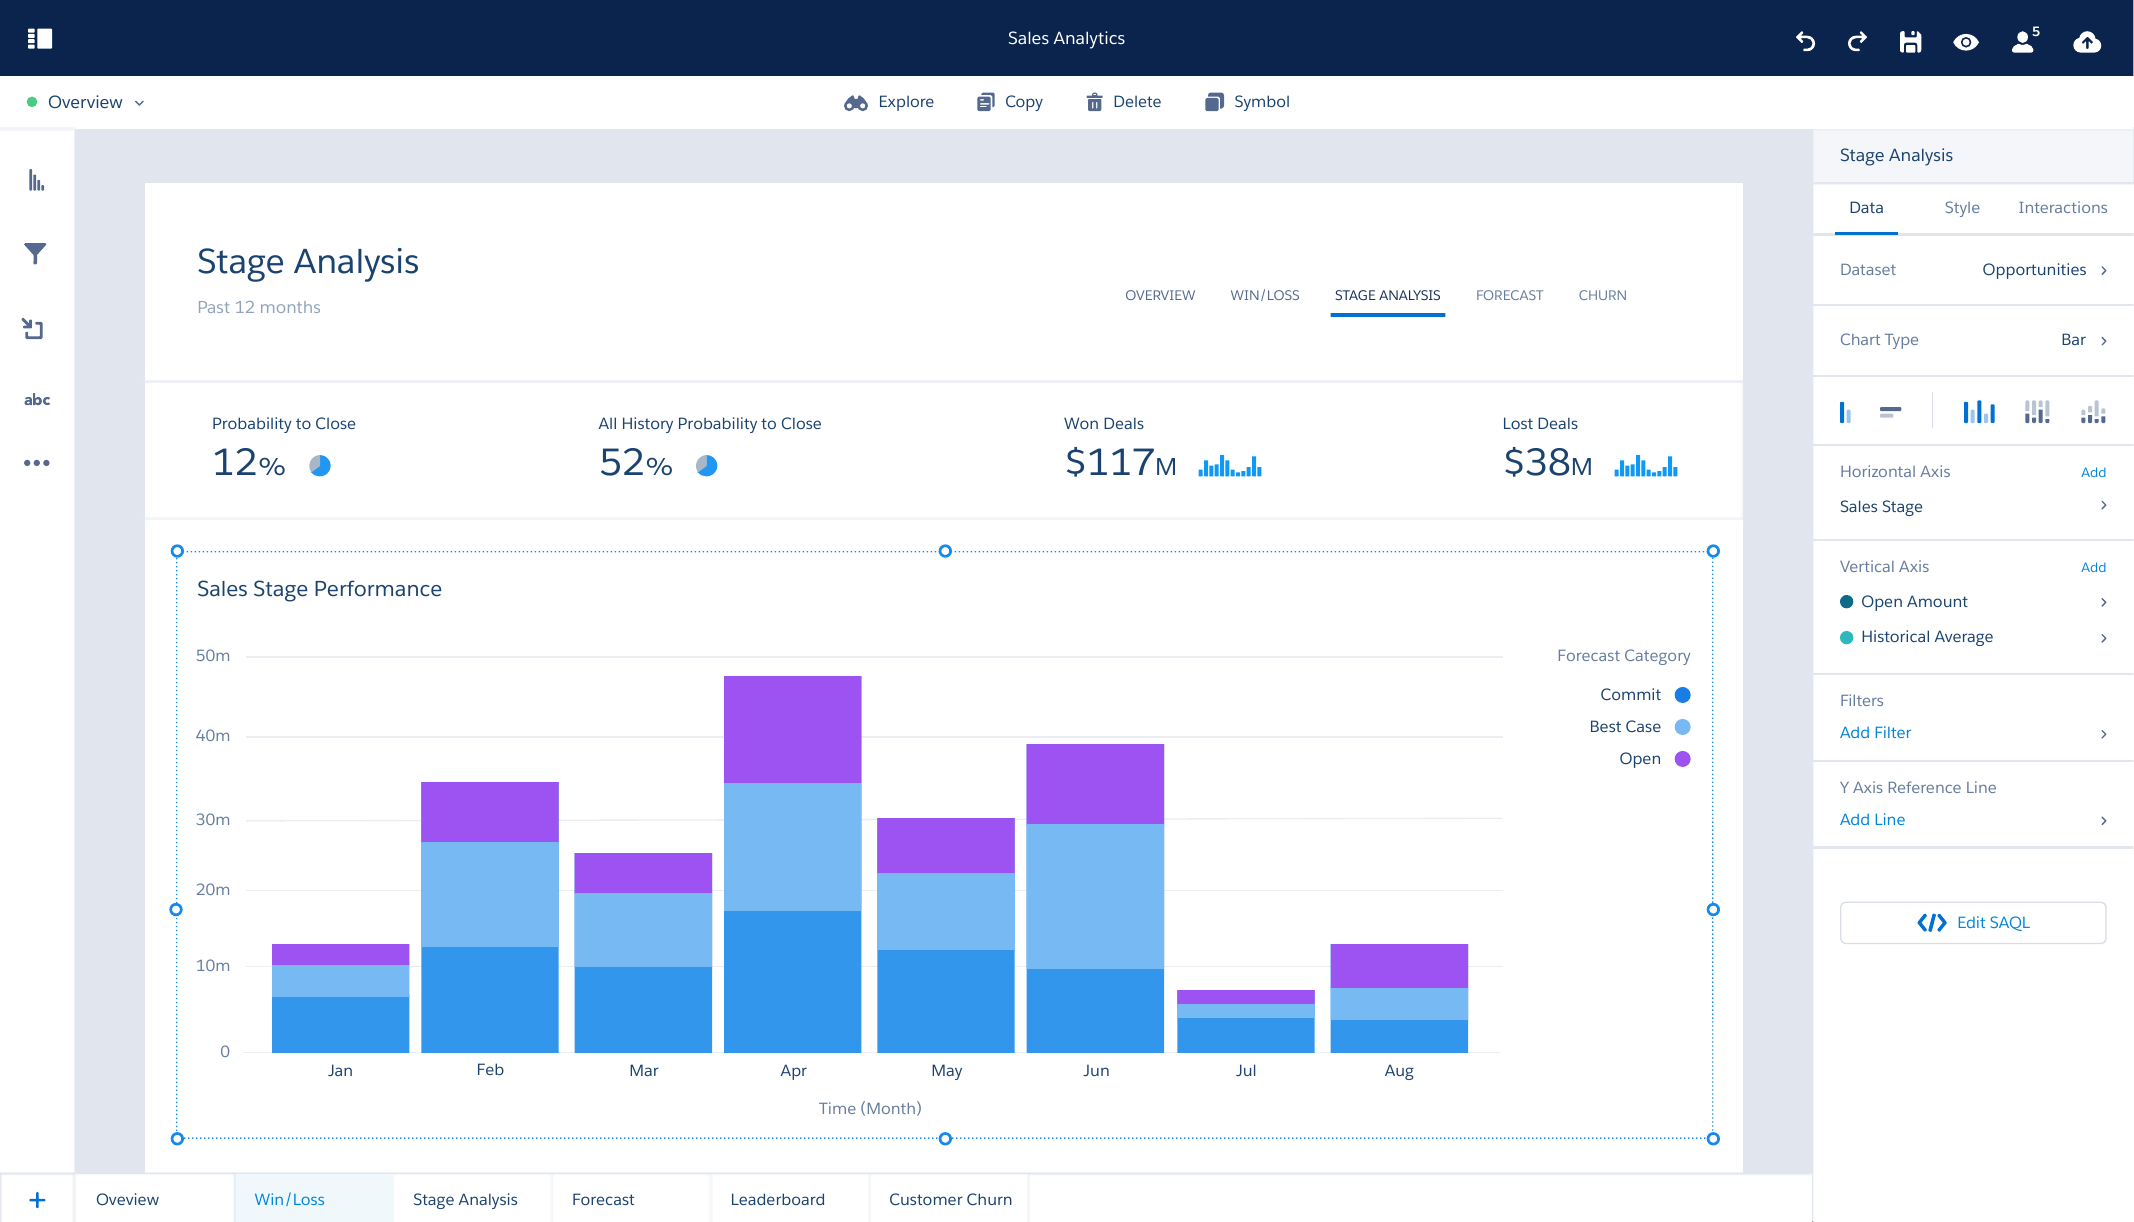2134x1222 pixels.
Task: Open the Oveview bottom page tab
Action: pos(155,1199)
